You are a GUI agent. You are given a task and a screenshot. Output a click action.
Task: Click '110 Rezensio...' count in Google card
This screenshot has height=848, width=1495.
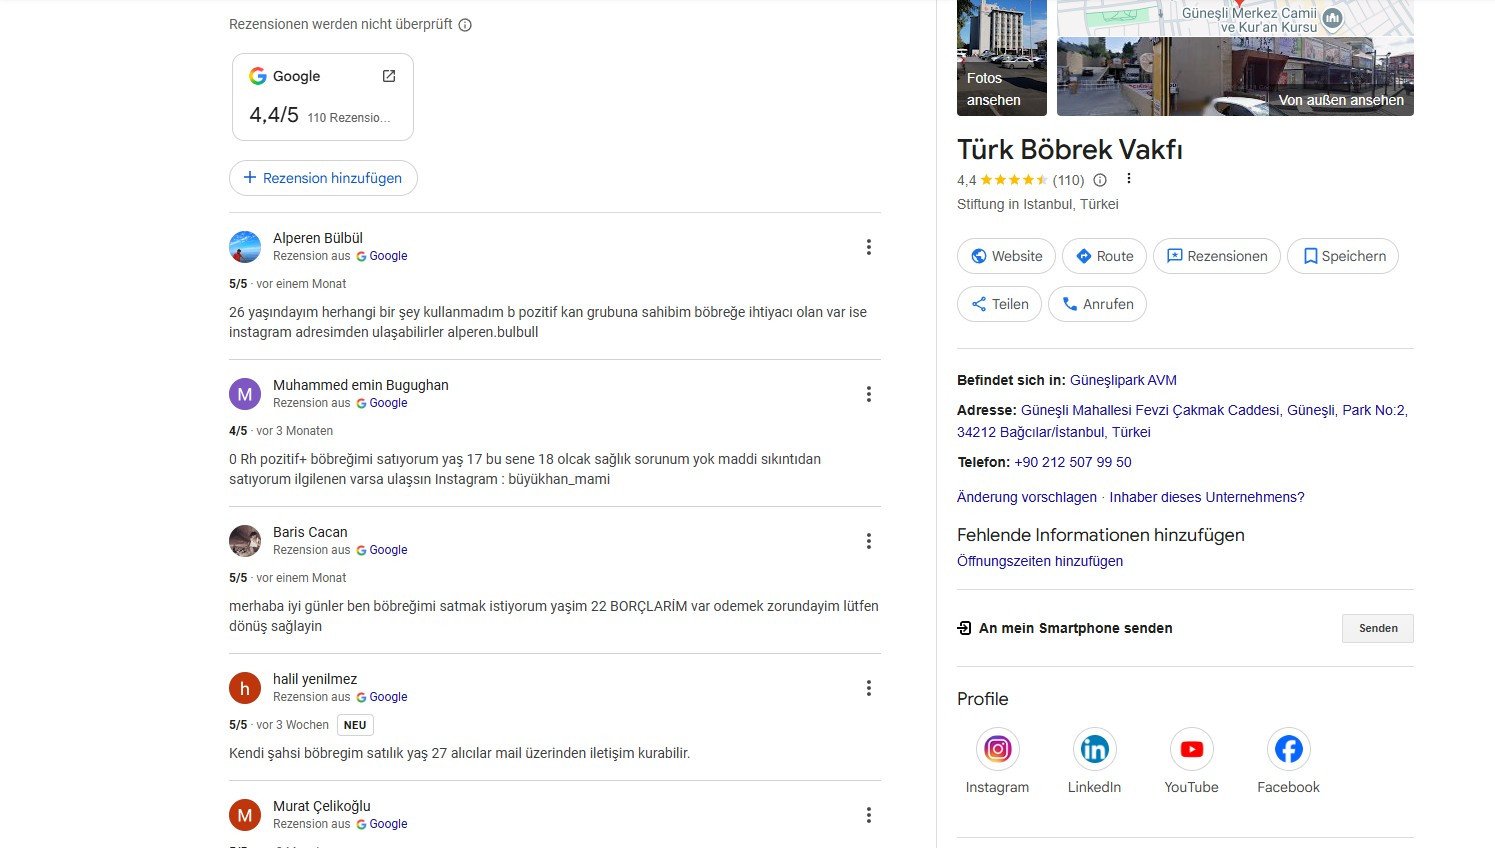click(x=349, y=118)
